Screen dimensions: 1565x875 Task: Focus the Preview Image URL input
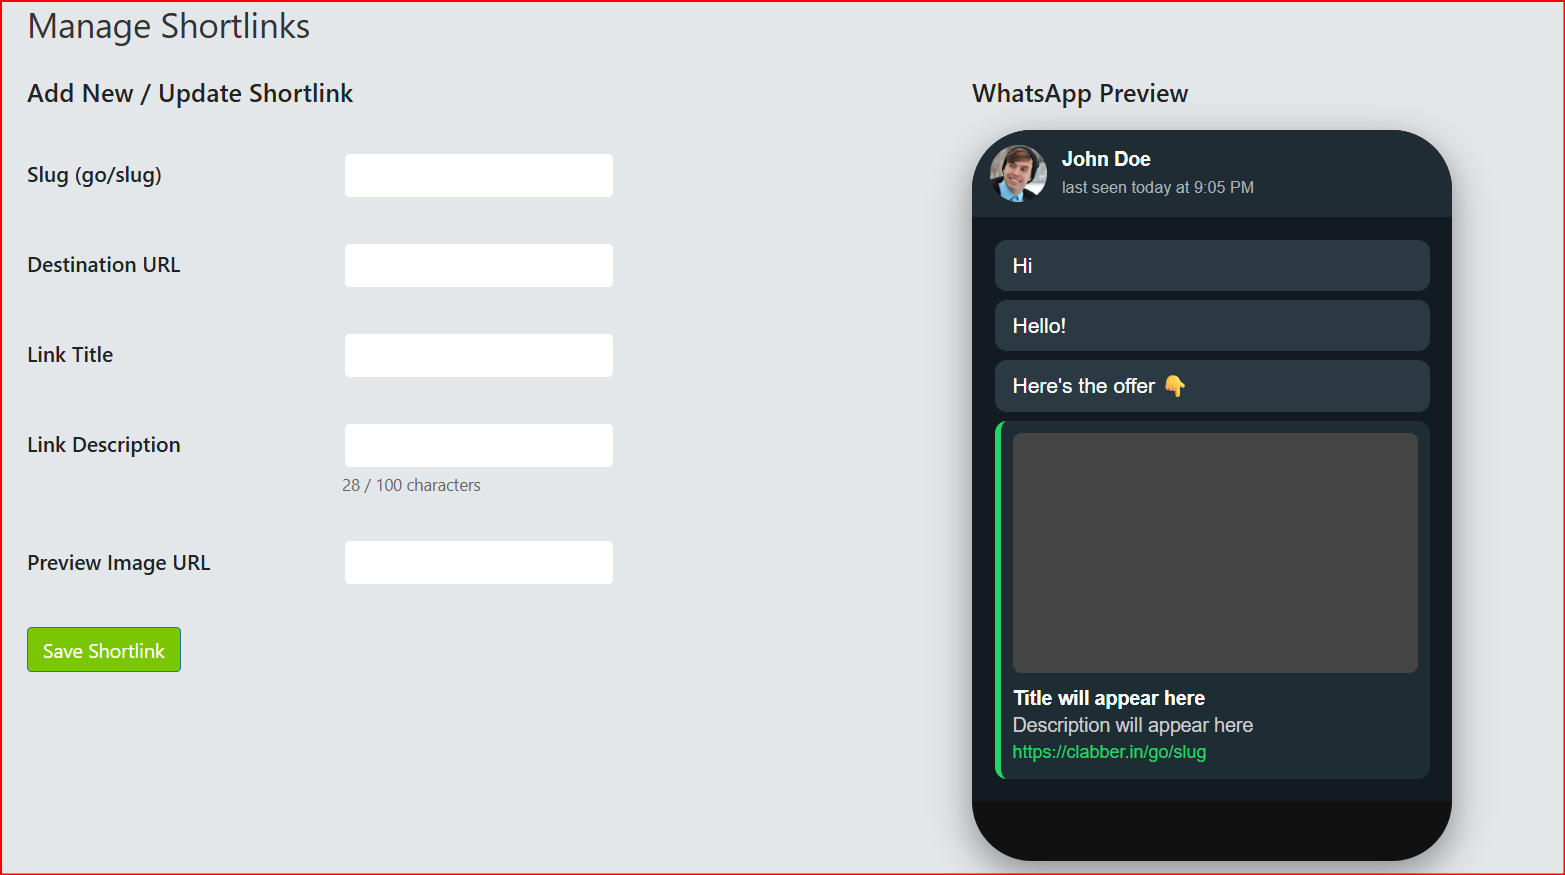click(x=479, y=562)
